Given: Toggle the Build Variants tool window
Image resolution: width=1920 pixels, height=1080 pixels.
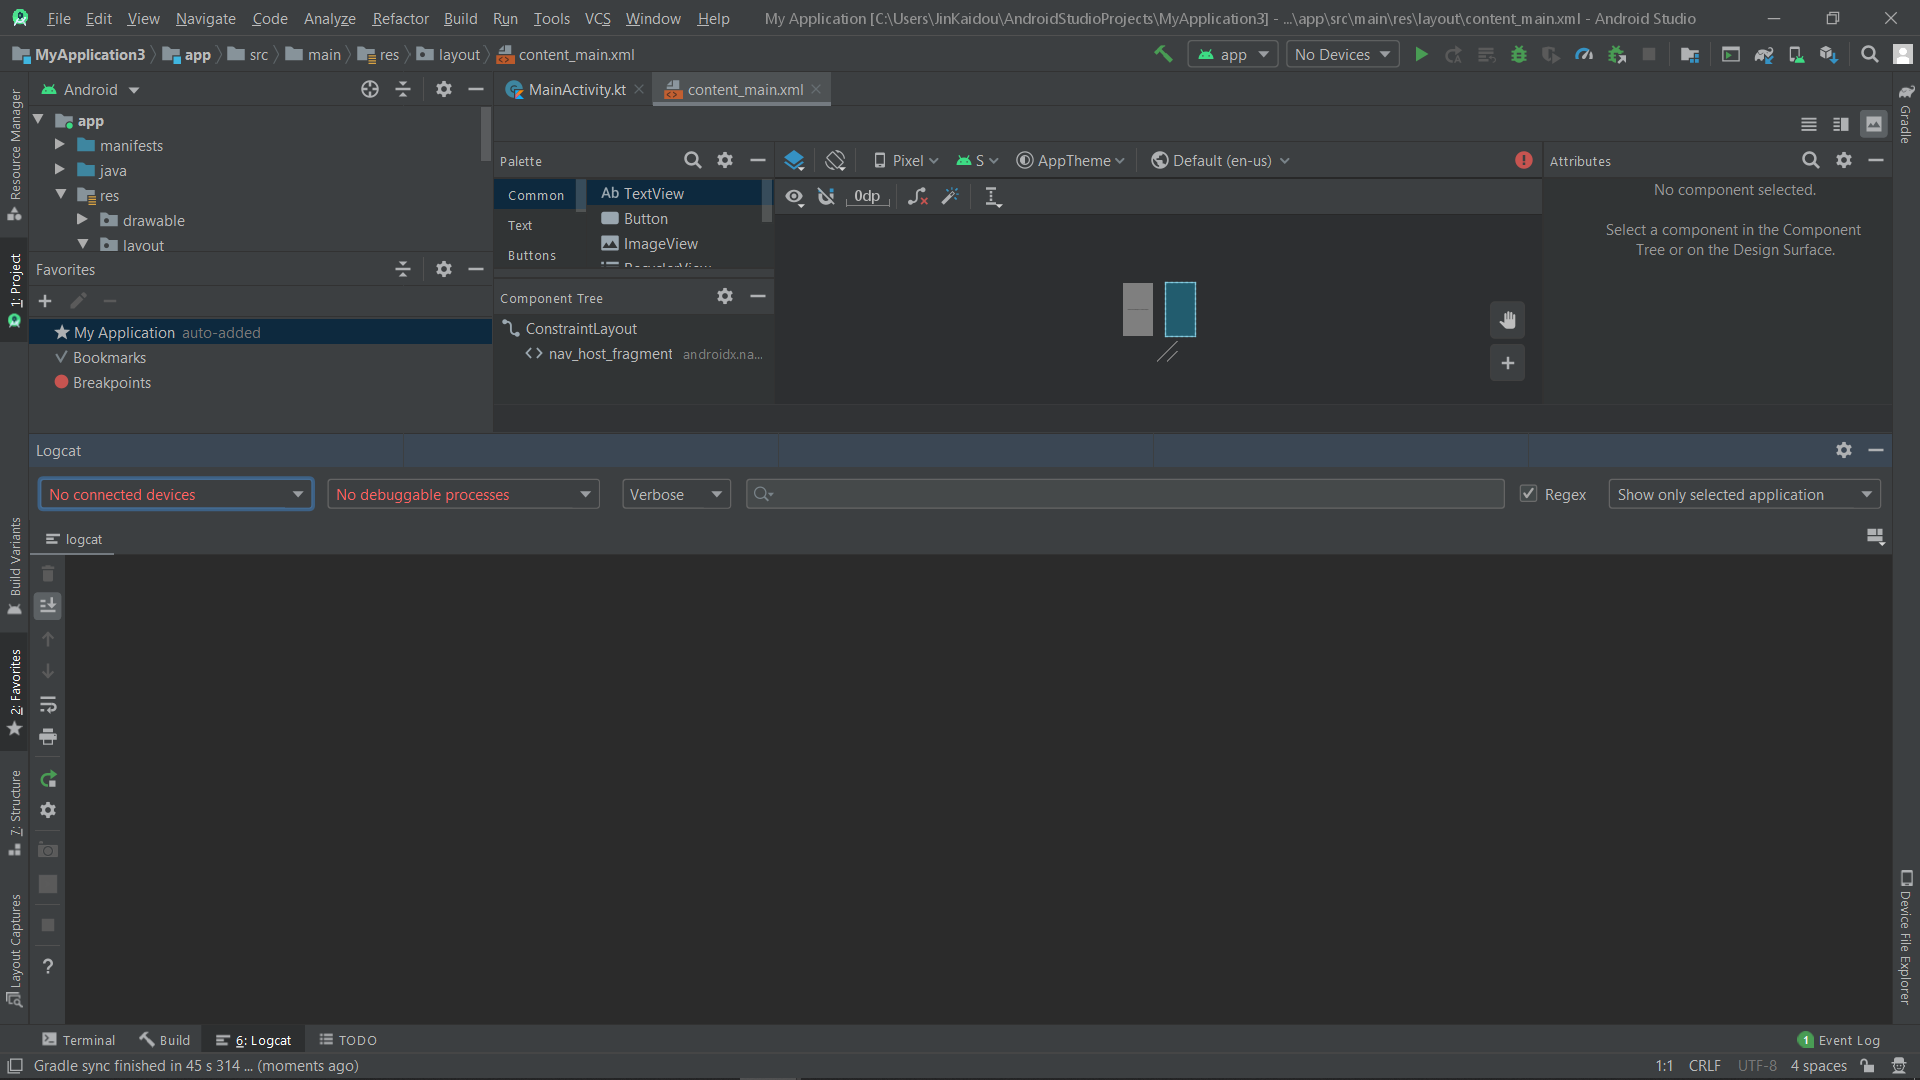Looking at the screenshot, I should pyautogui.click(x=15, y=566).
